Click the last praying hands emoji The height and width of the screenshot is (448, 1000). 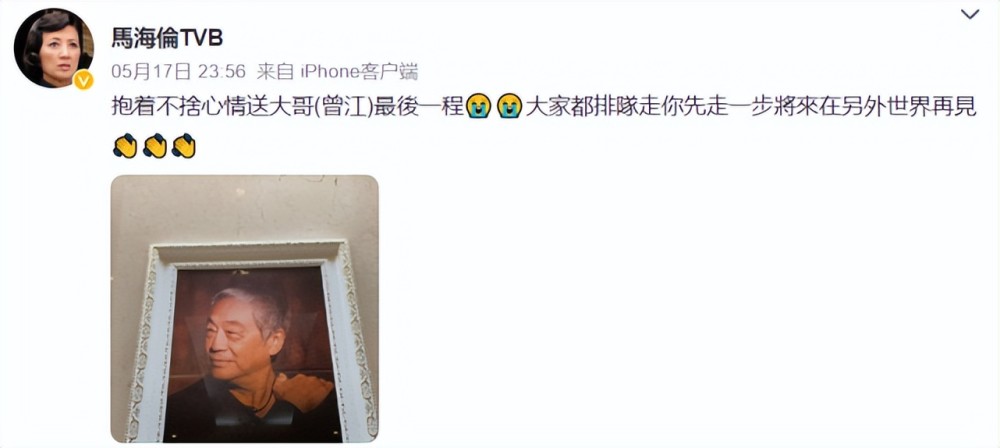(x=184, y=146)
